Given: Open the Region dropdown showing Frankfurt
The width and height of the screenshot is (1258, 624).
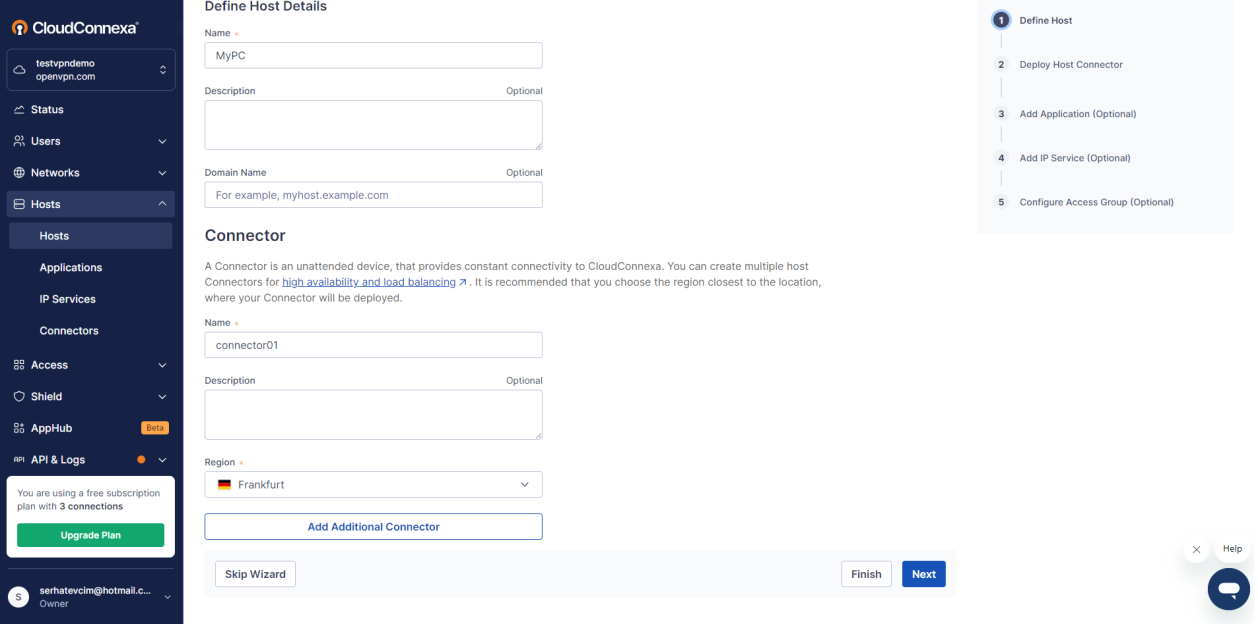Looking at the screenshot, I should click(373, 485).
